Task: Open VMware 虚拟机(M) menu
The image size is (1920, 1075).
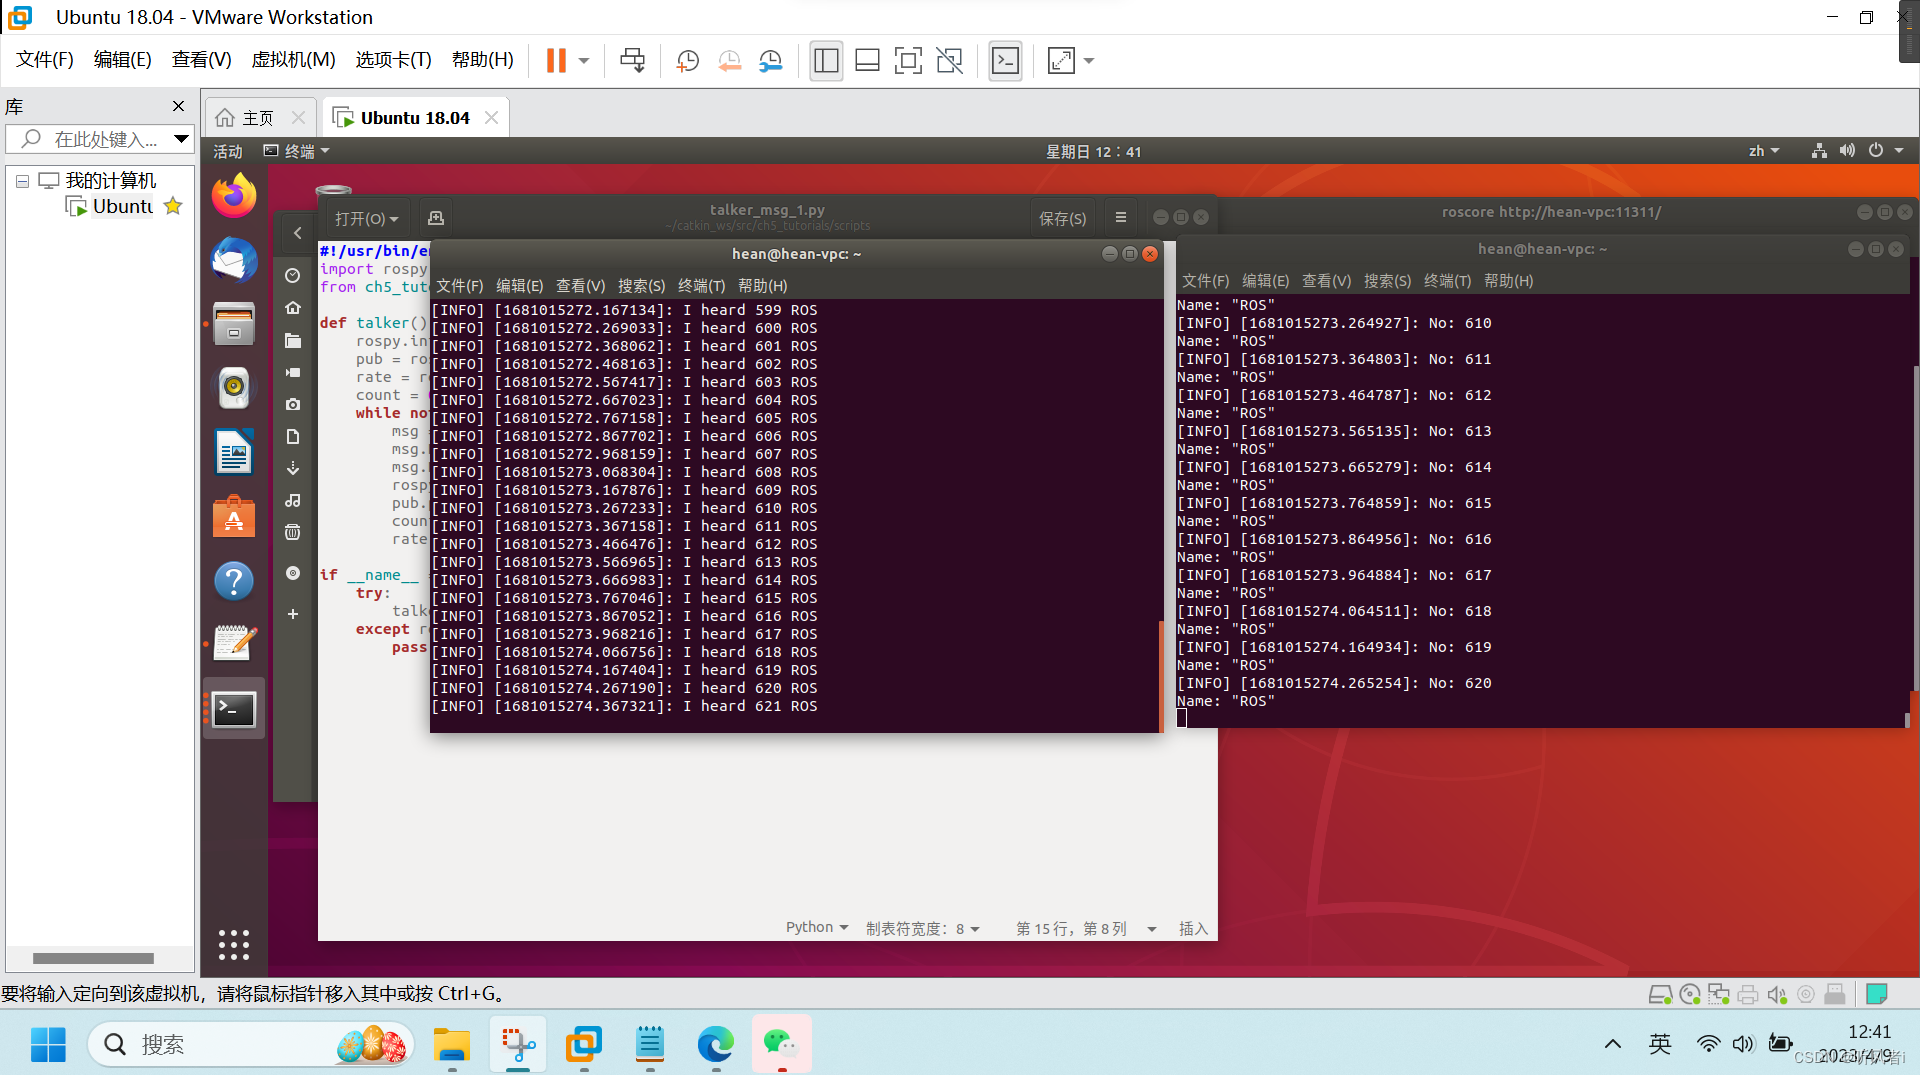Action: (293, 60)
